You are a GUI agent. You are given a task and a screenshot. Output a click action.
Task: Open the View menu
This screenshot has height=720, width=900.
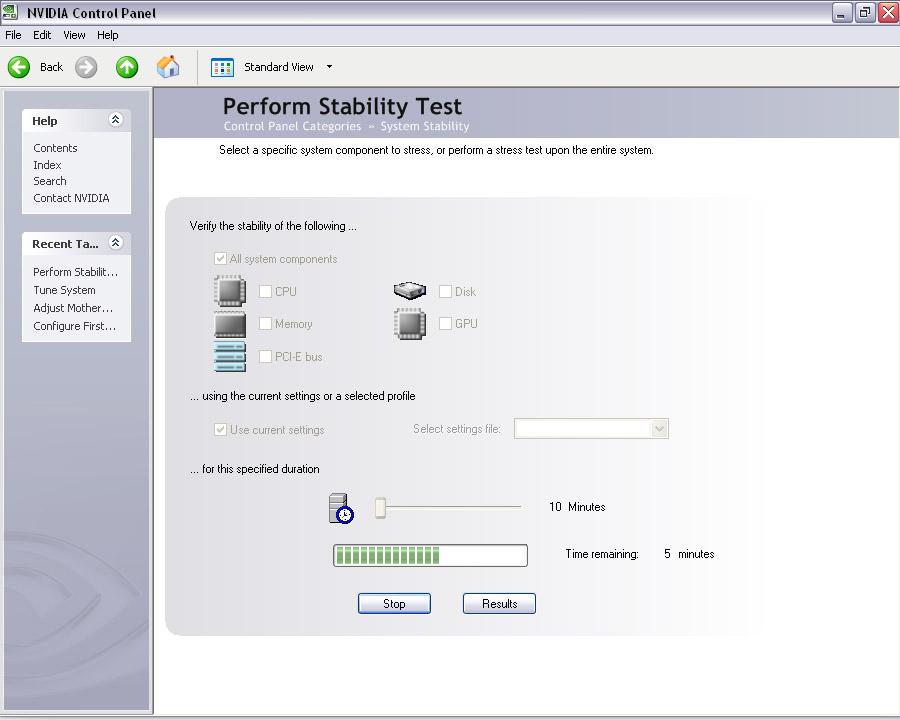tap(74, 35)
